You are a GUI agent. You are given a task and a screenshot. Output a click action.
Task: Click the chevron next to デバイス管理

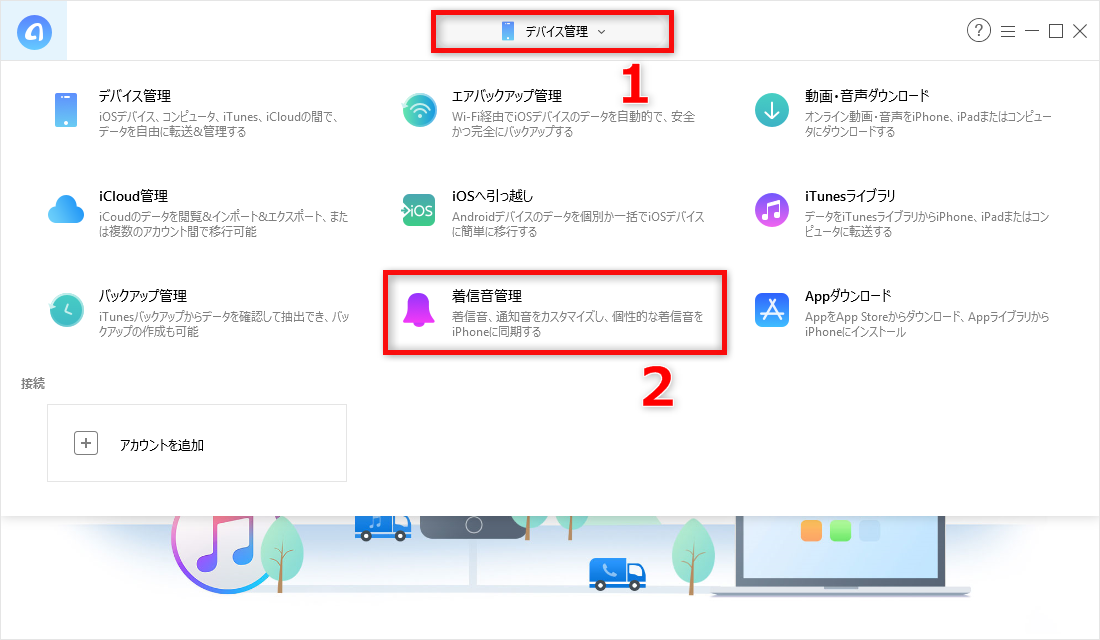pos(600,31)
